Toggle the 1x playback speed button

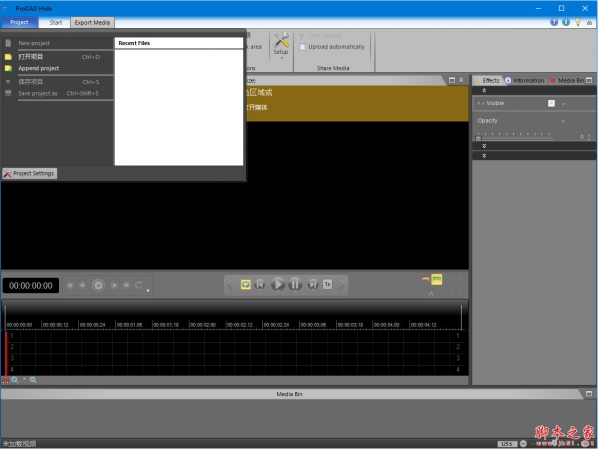327,285
